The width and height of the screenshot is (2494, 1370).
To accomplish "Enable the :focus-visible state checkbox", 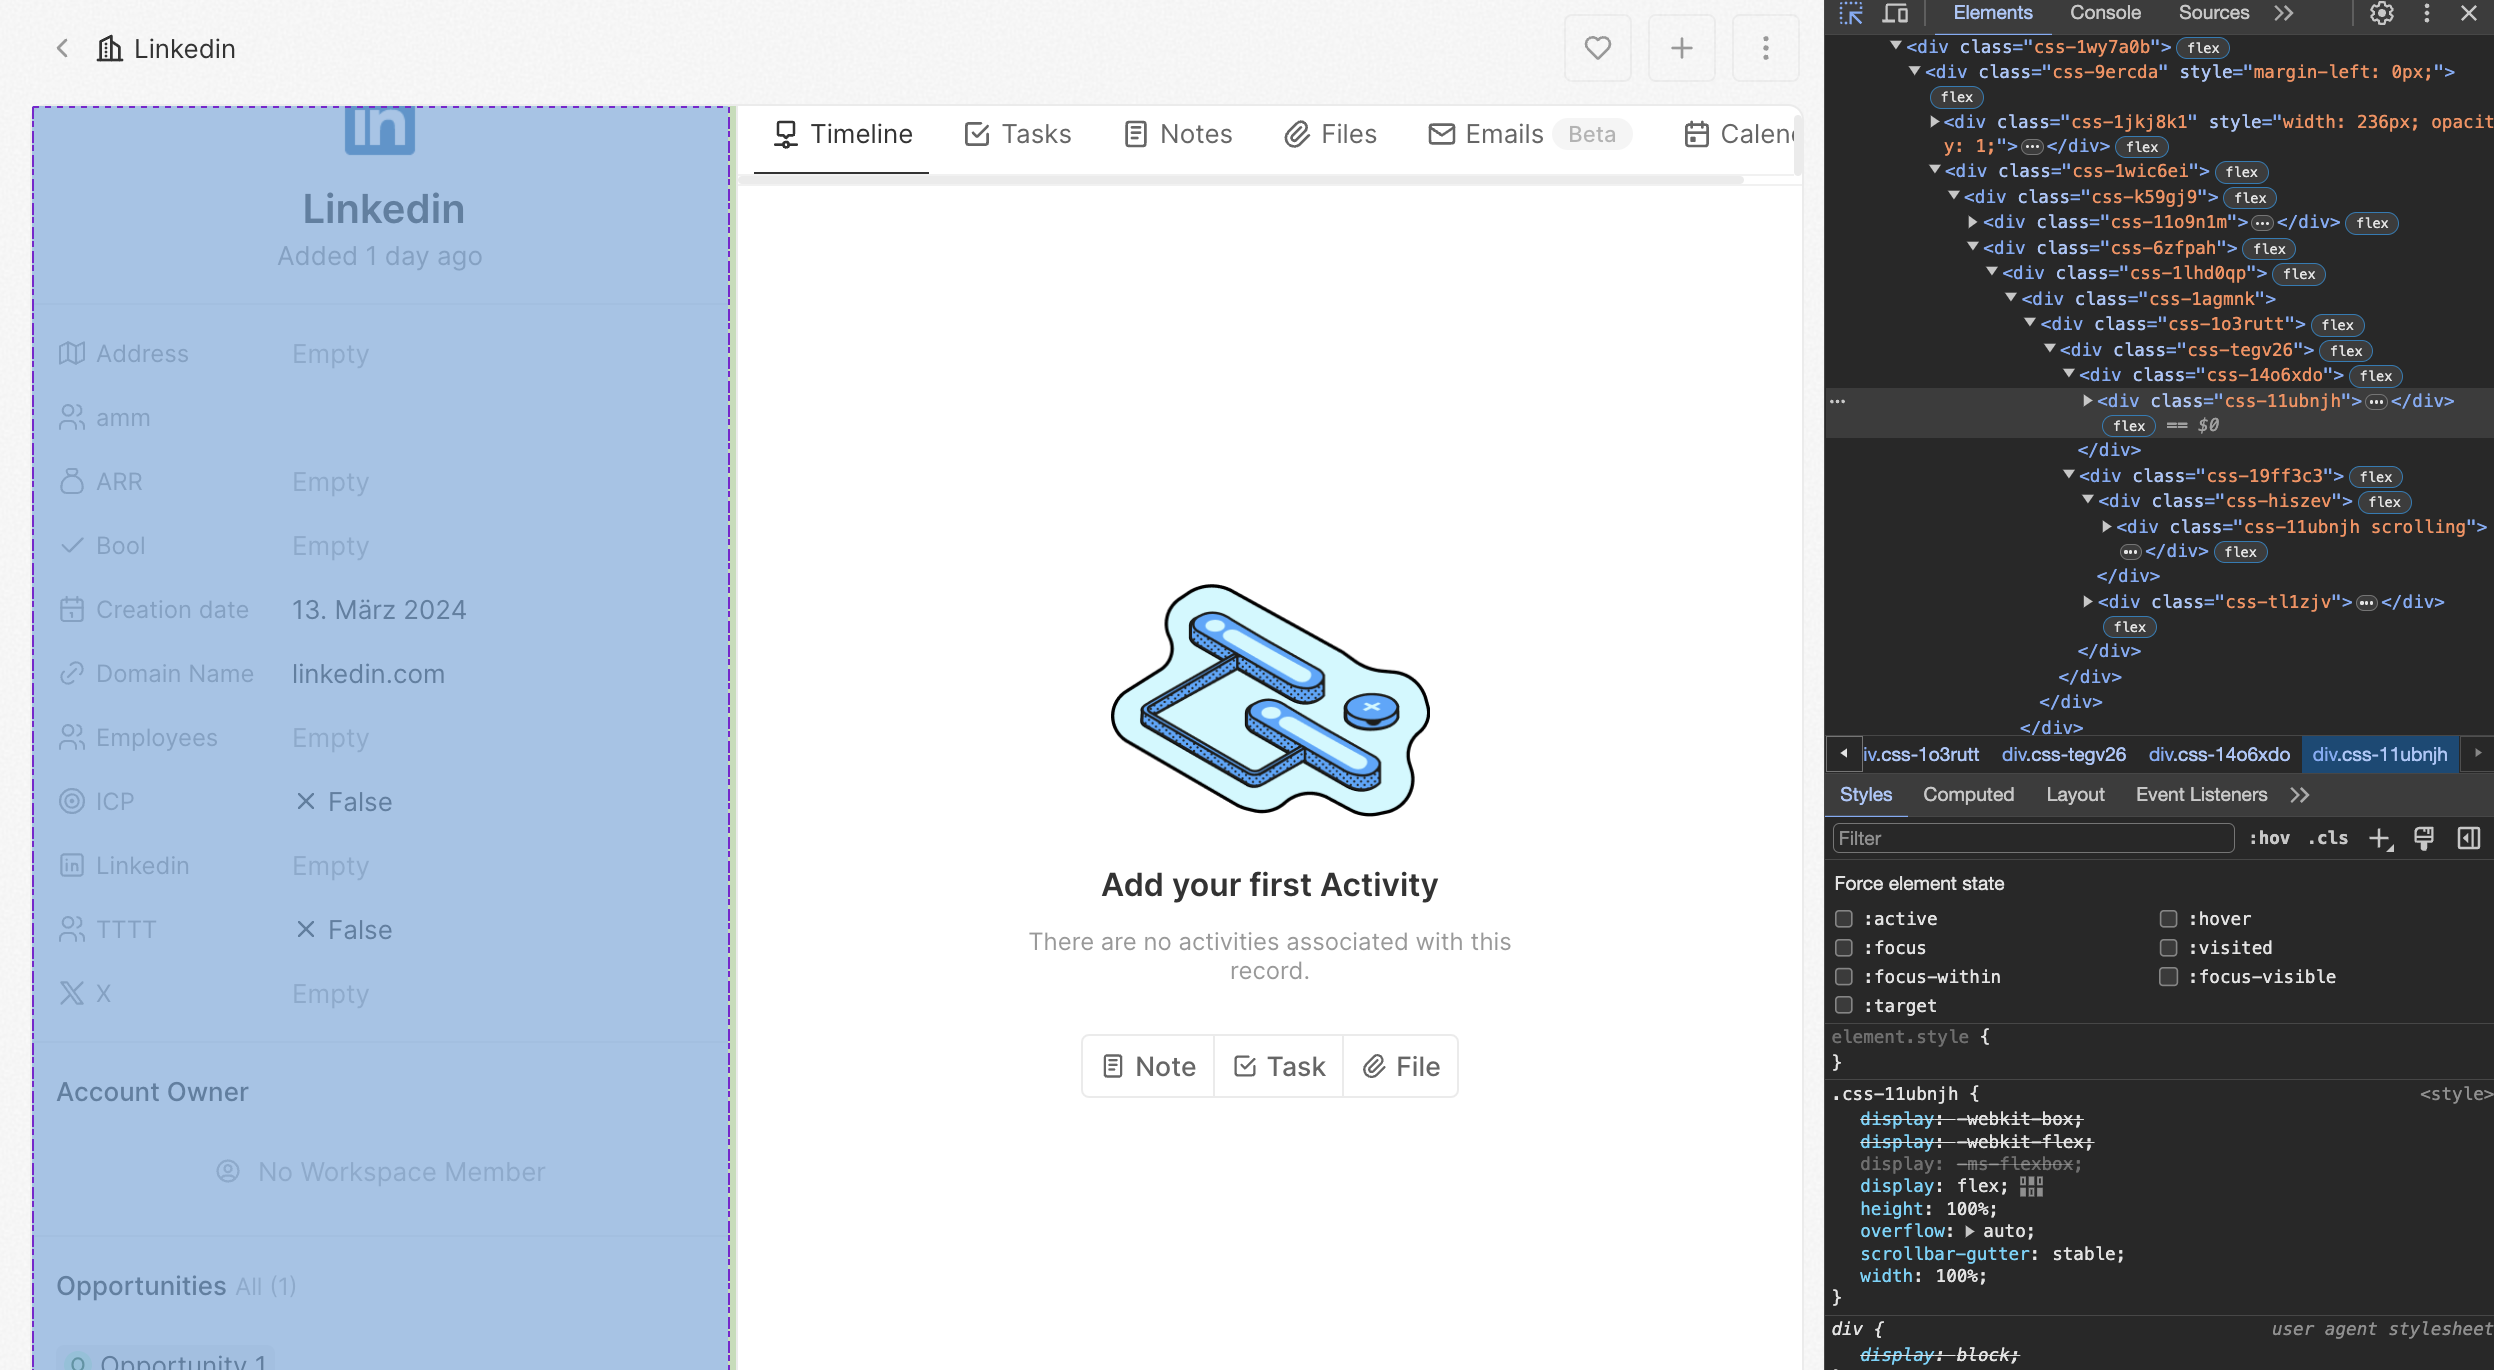I will coord(2168,977).
